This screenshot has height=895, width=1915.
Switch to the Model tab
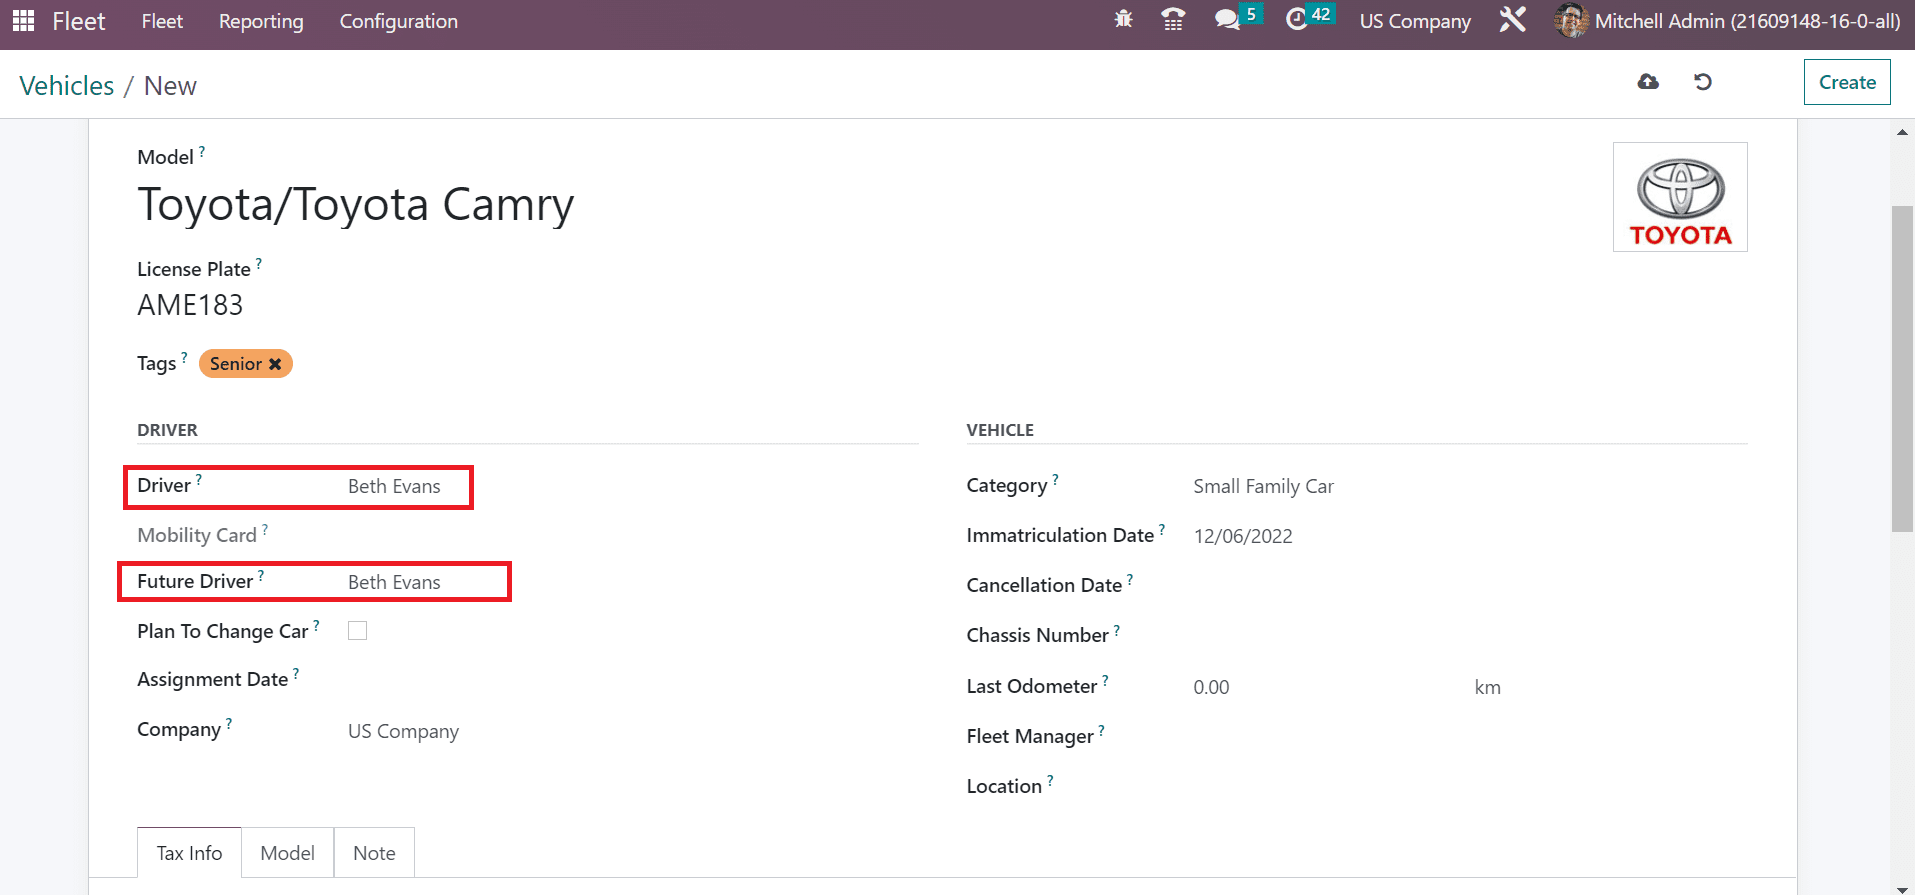[x=287, y=853]
